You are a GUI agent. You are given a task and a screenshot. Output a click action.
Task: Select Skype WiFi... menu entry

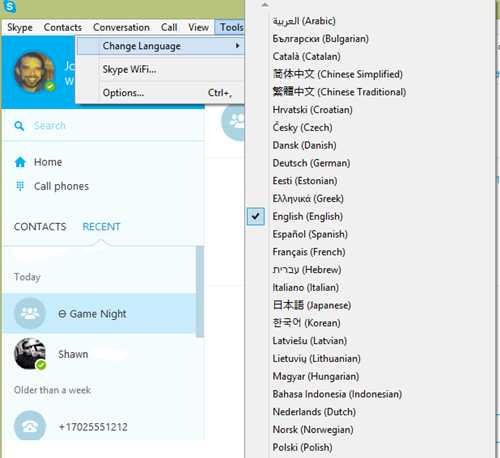pyautogui.click(x=161, y=70)
